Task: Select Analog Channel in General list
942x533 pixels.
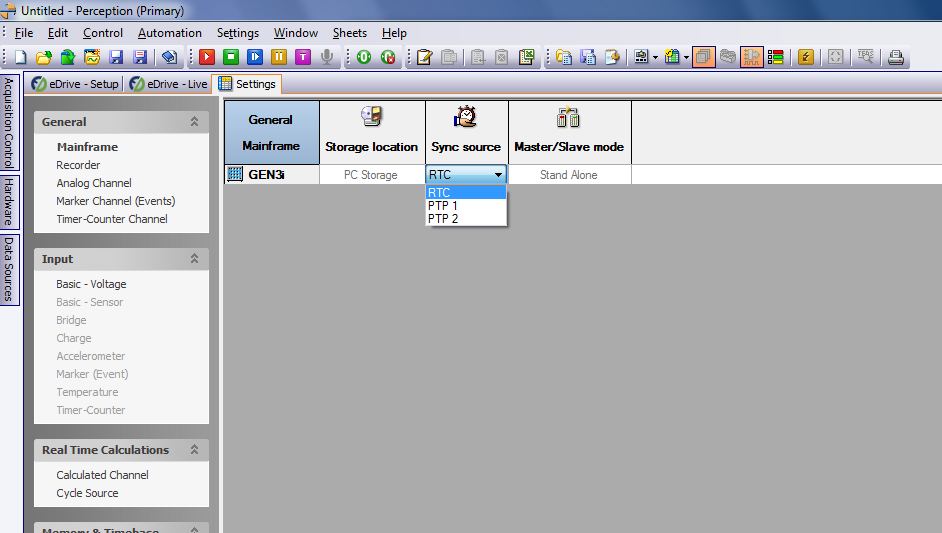Action: 94,183
